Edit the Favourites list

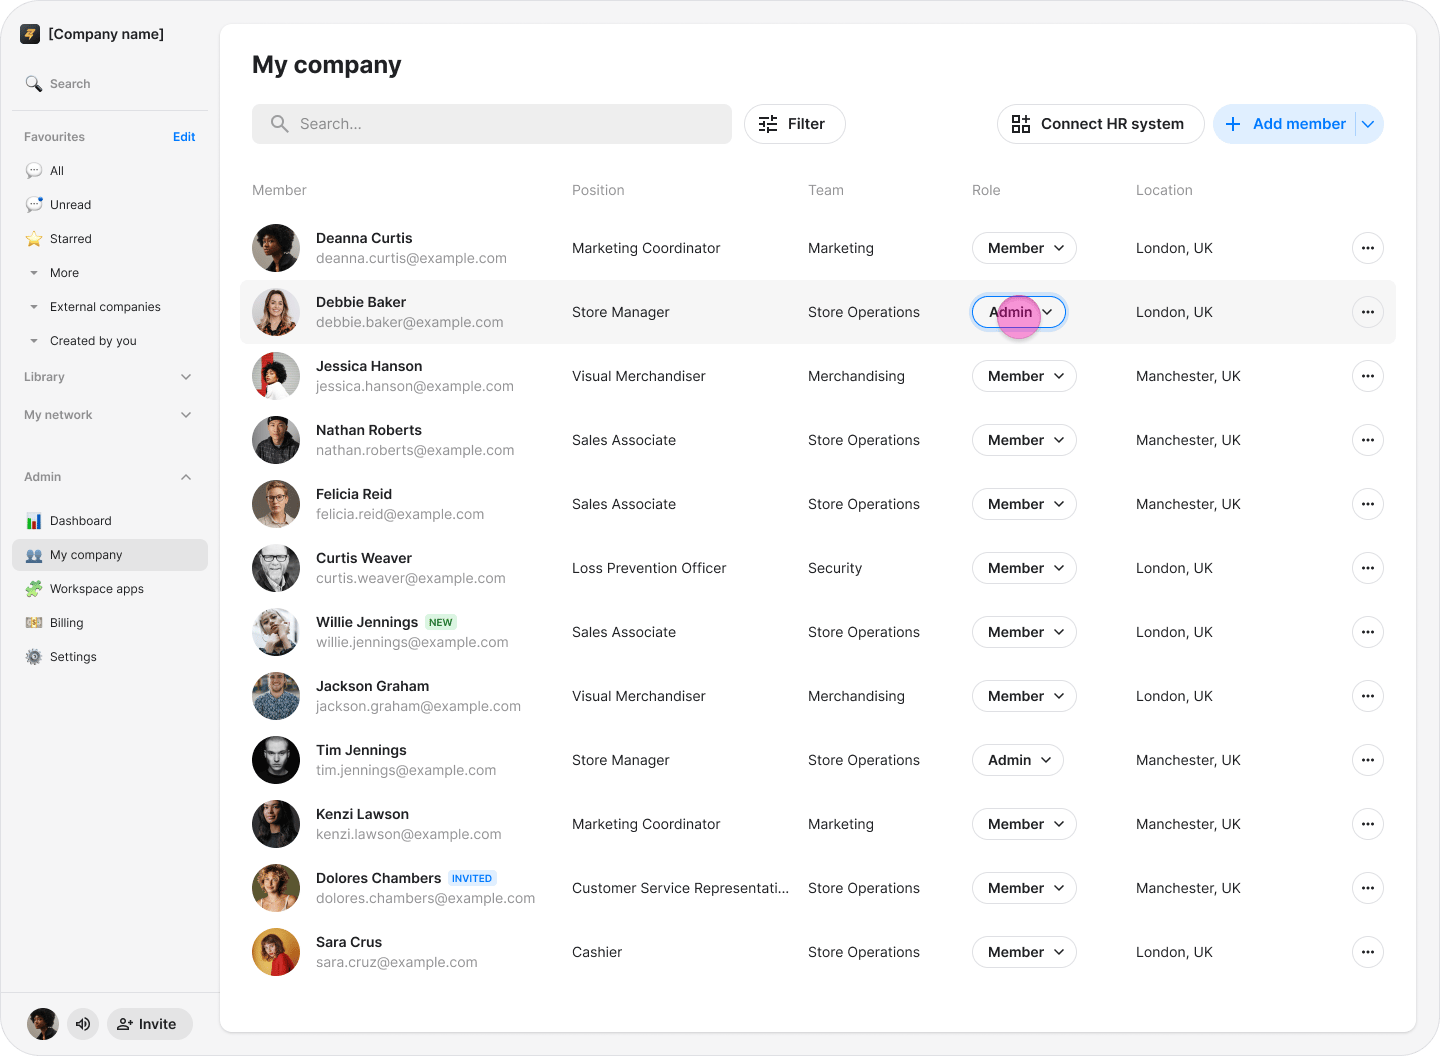point(184,137)
